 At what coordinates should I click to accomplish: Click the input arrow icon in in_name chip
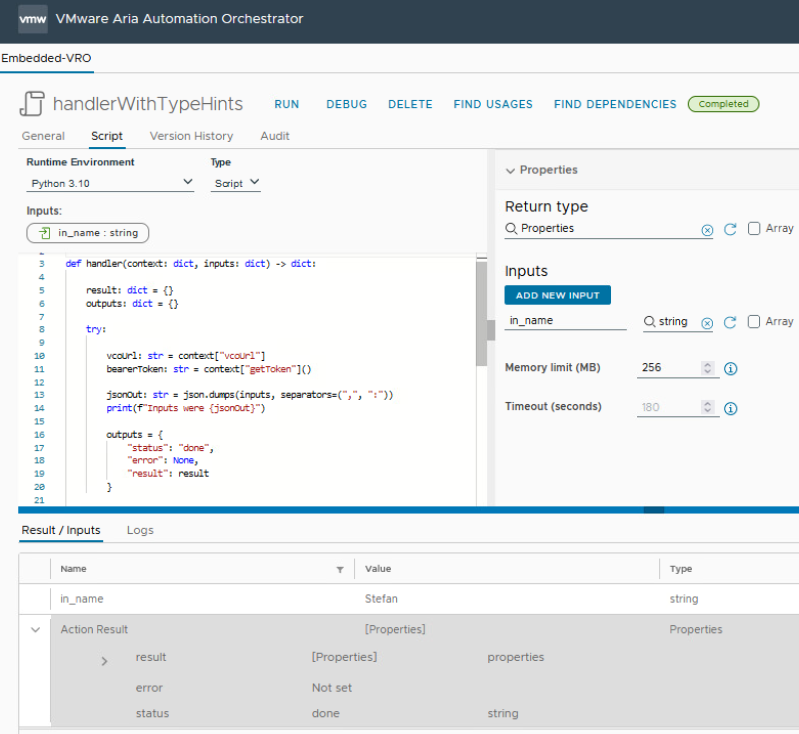(x=44, y=233)
